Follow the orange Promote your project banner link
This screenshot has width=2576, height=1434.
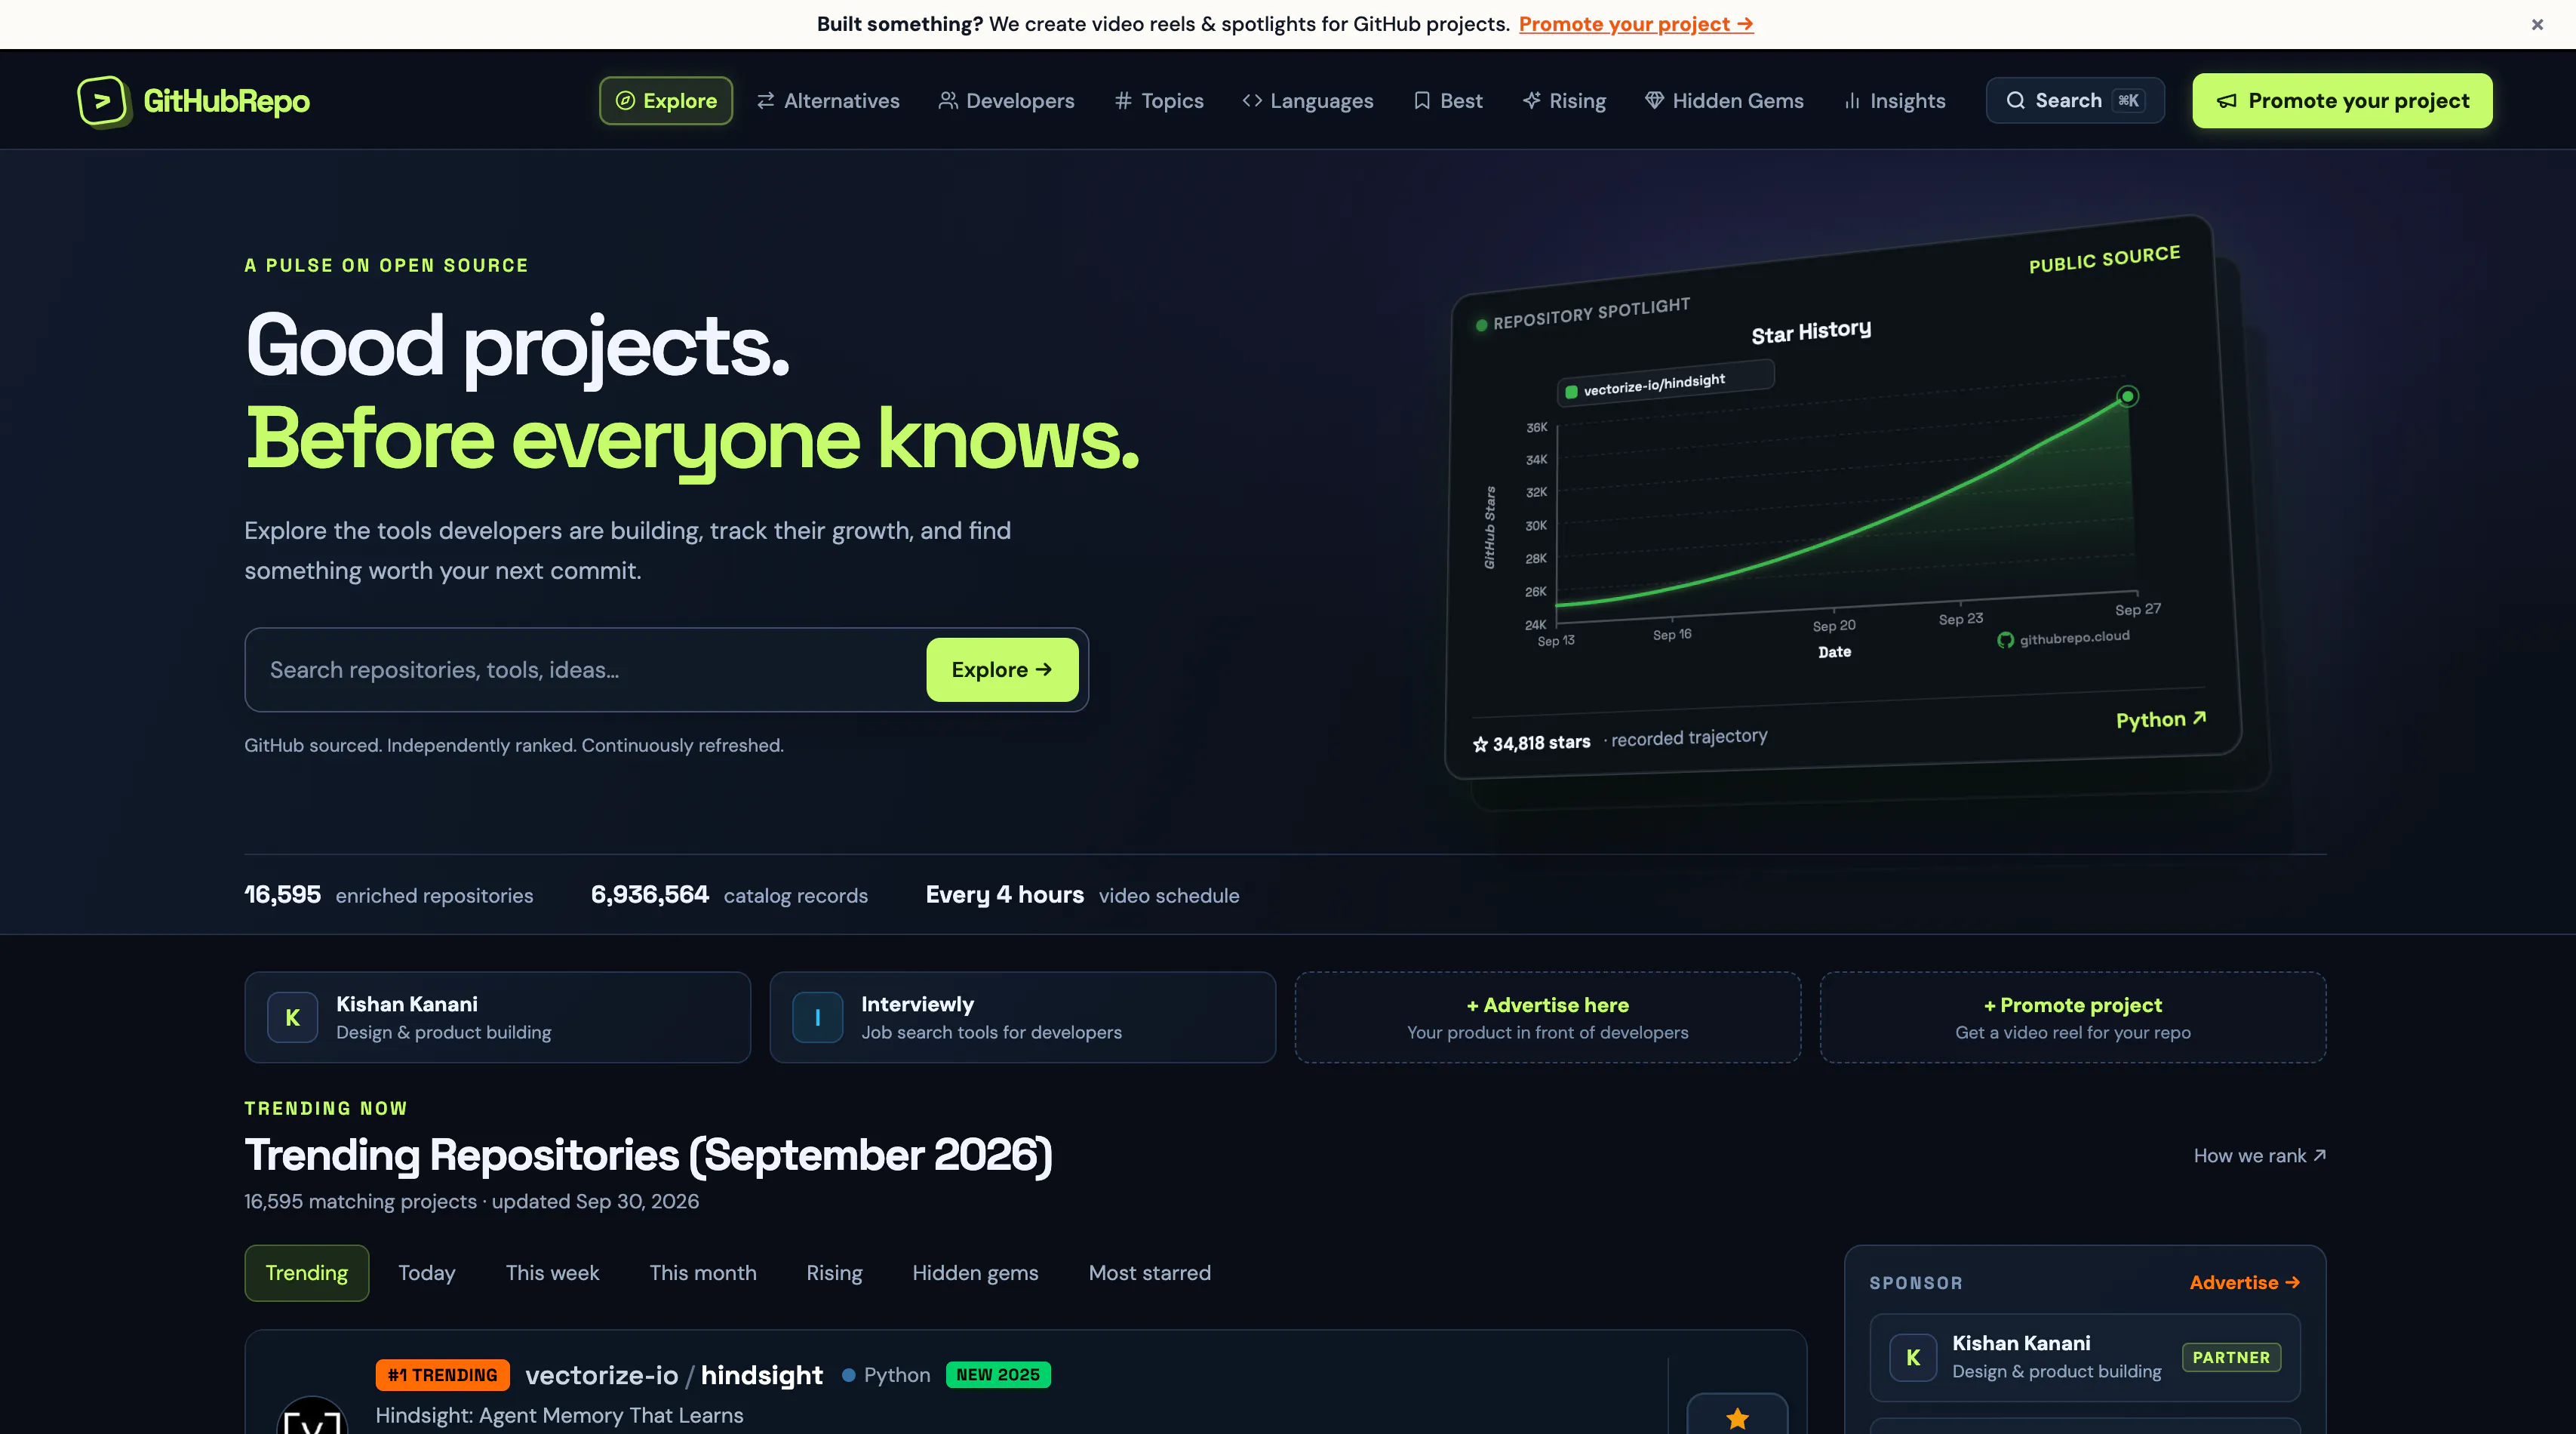coord(1636,24)
